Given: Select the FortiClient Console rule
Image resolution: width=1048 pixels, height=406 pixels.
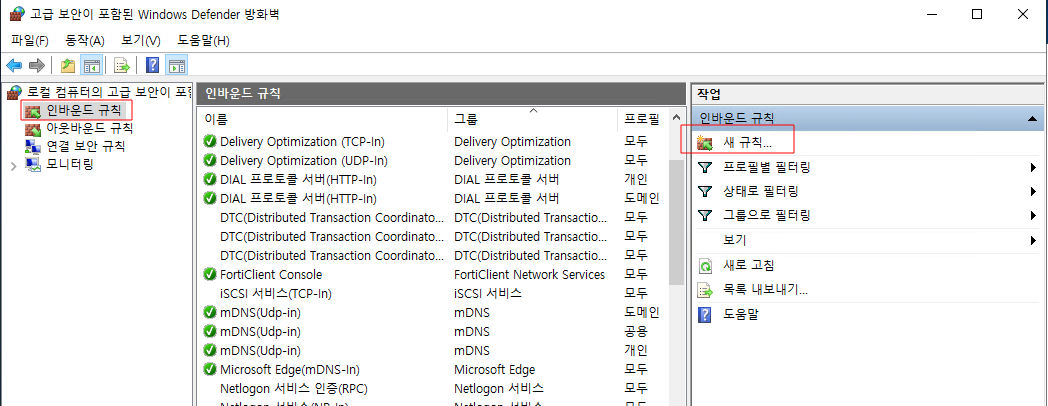Looking at the screenshot, I should [x=271, y=274].
